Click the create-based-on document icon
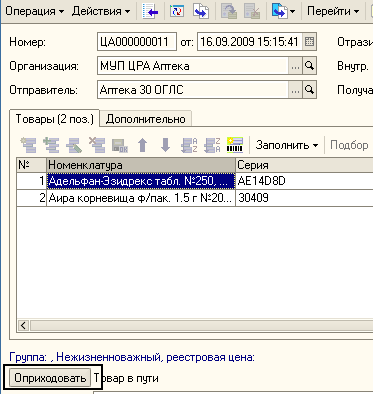 (x=279, y=11)
